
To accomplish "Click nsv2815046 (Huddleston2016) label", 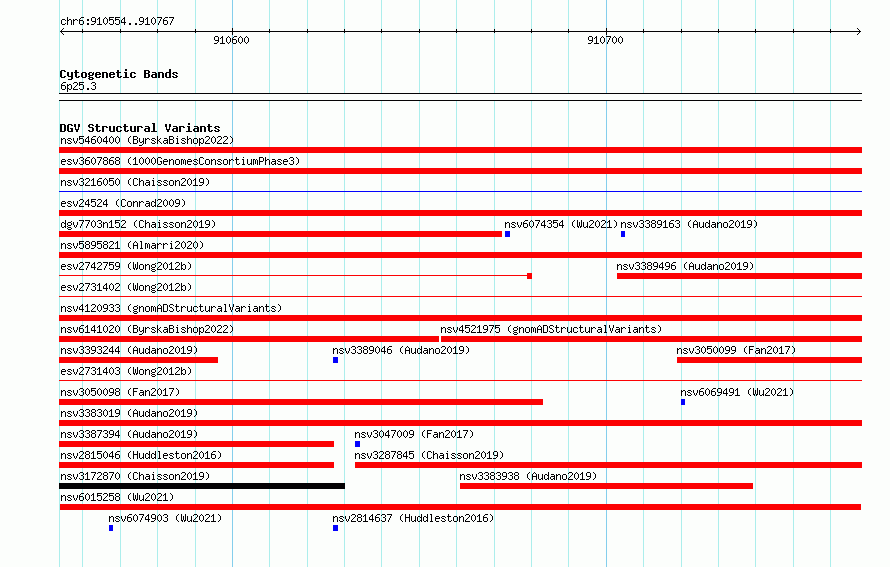I will (141, 455).
